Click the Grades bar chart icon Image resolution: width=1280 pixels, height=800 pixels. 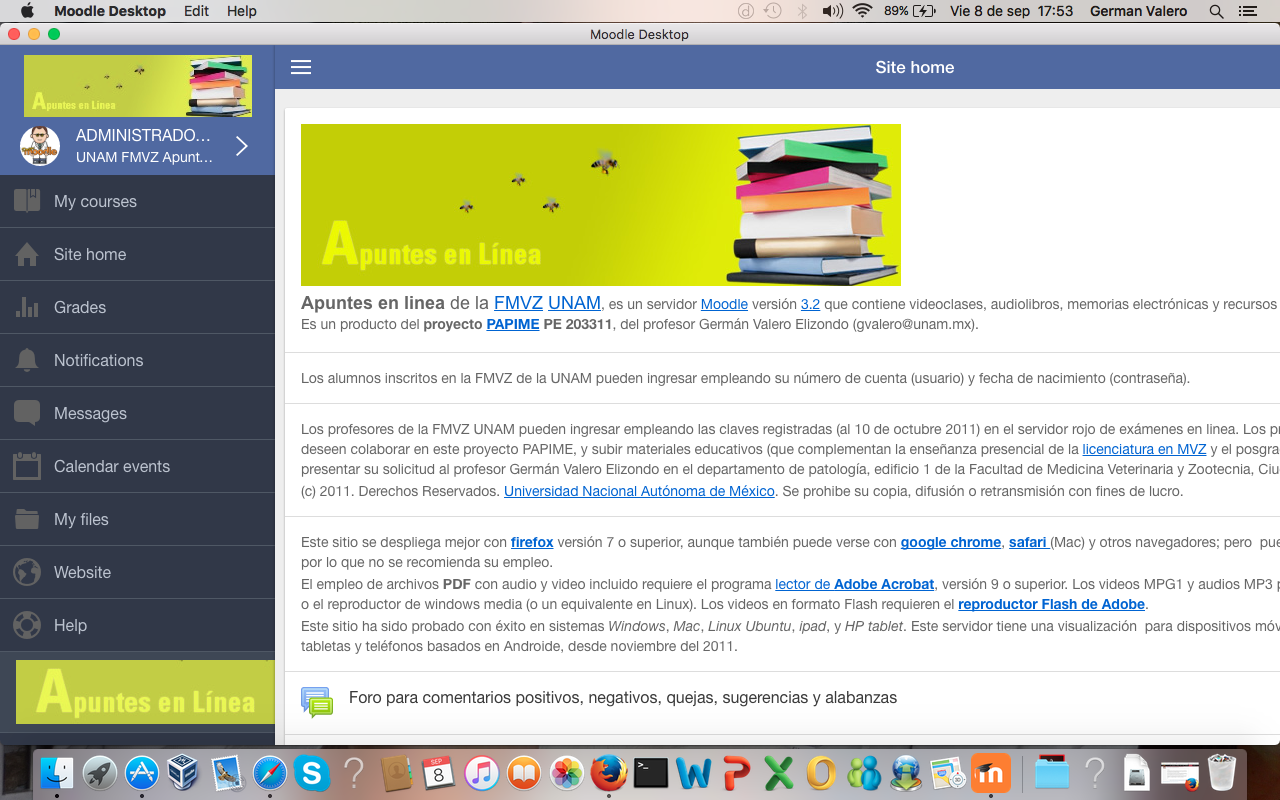coord(27,307)
